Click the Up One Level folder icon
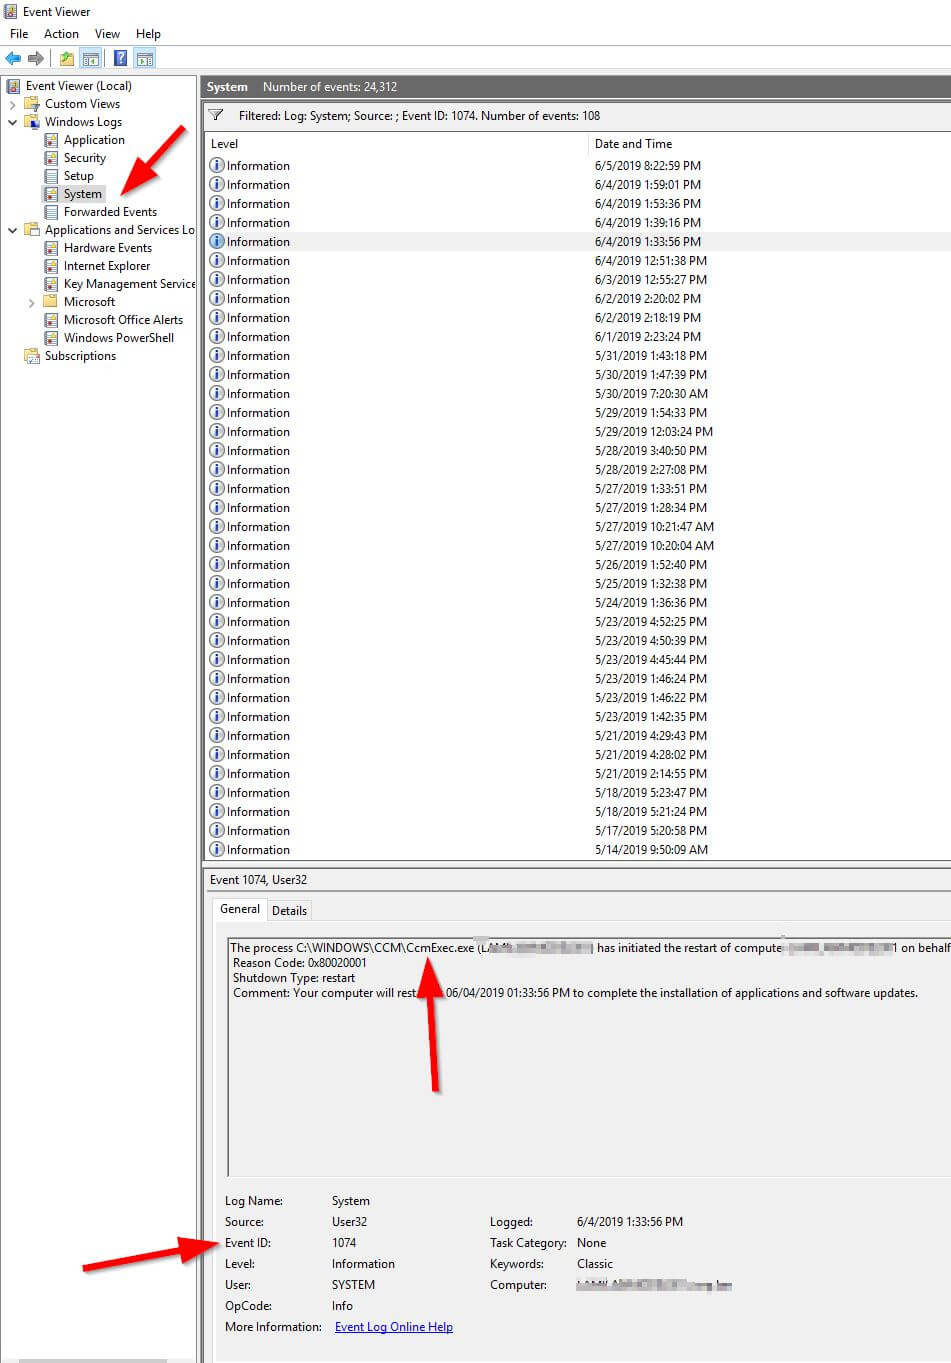951x1363 pixels. pyautogui.click(x=67, y=59)
